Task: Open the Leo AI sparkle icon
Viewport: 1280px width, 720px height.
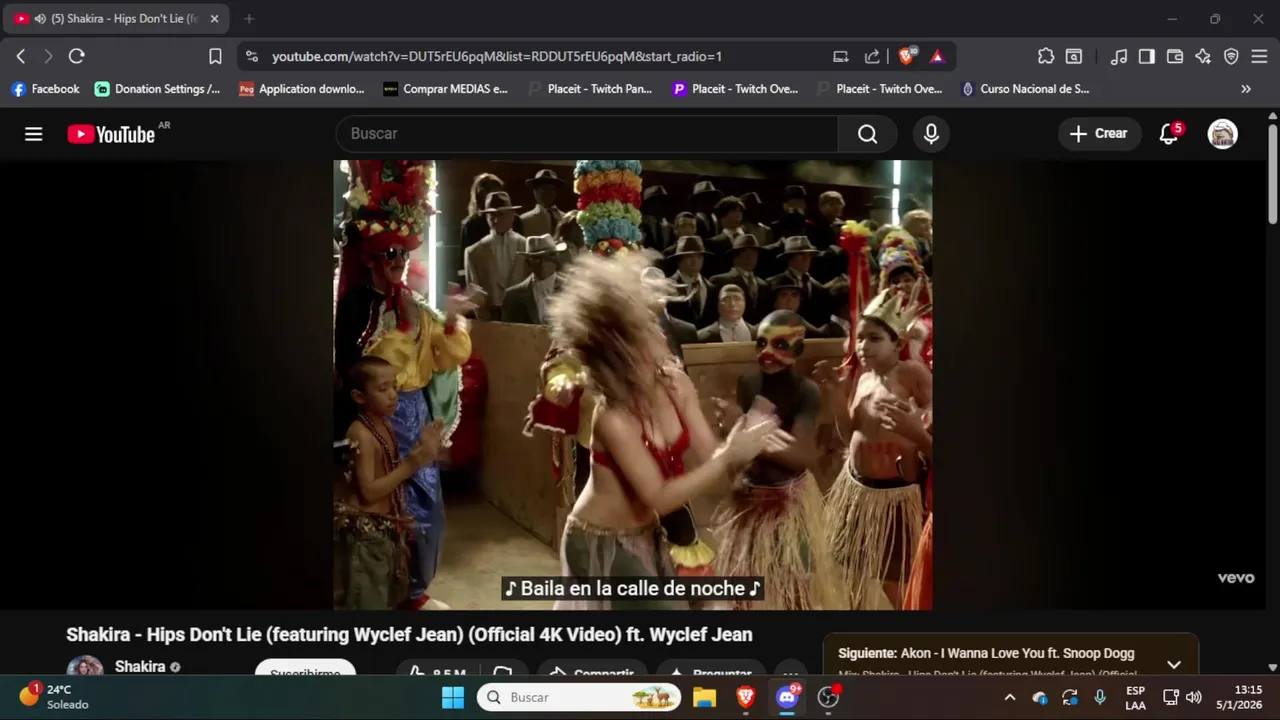Action: point(1203,57)
